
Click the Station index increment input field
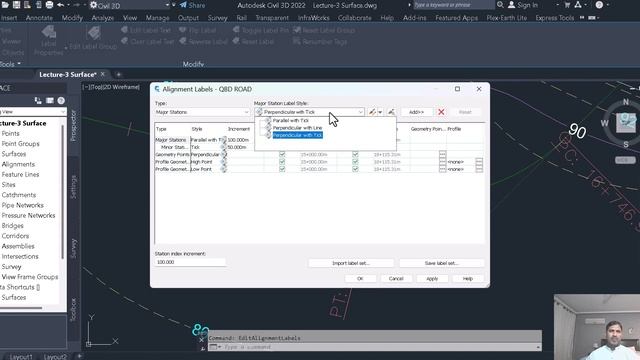(x=190, y=262)
